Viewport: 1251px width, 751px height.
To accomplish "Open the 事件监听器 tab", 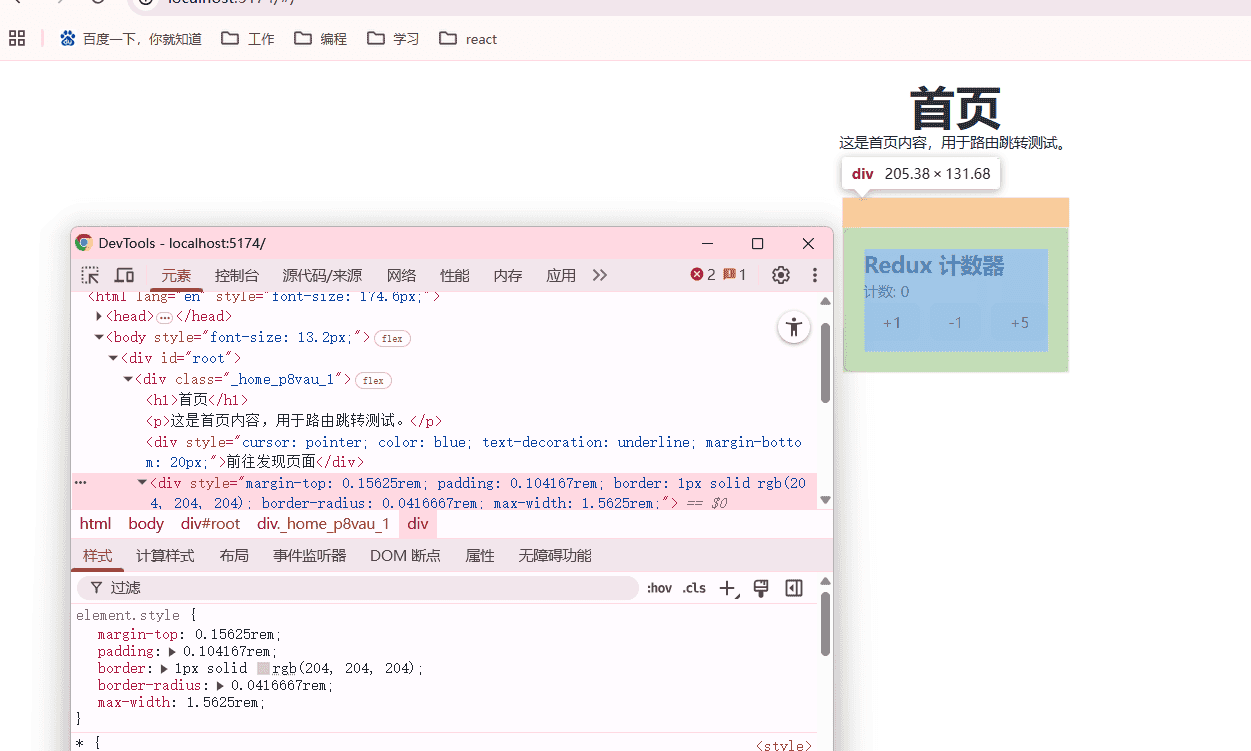I will click(309, 555).
